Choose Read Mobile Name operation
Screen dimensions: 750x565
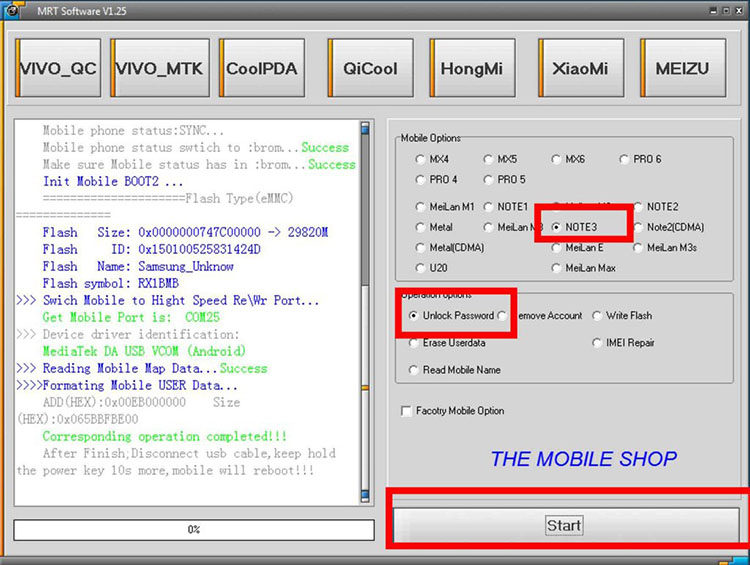point(455,370)
